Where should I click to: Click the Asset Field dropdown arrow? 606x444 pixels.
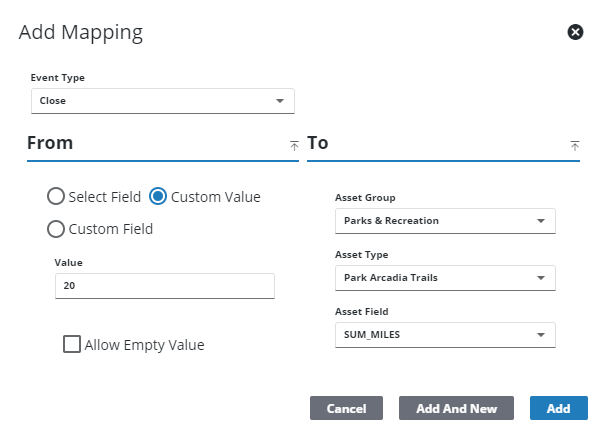[x=541, y=335]
